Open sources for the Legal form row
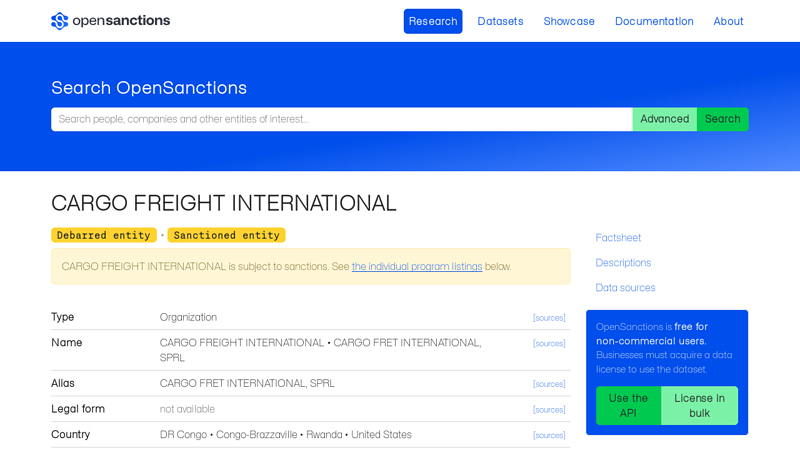Viewport: 800px width, 450px height. click(549, 410)
